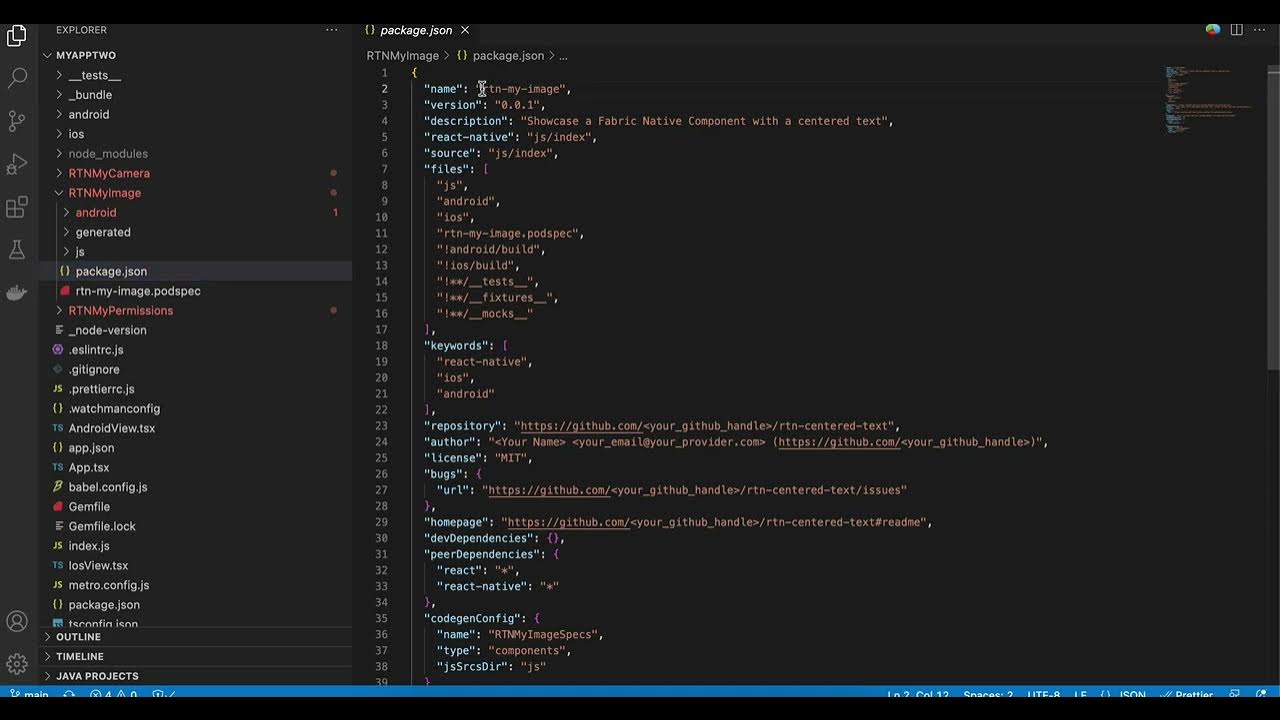Open root package.json below metro.config.js
This screenshot has height=720, width=1280.
click(104, 604)
